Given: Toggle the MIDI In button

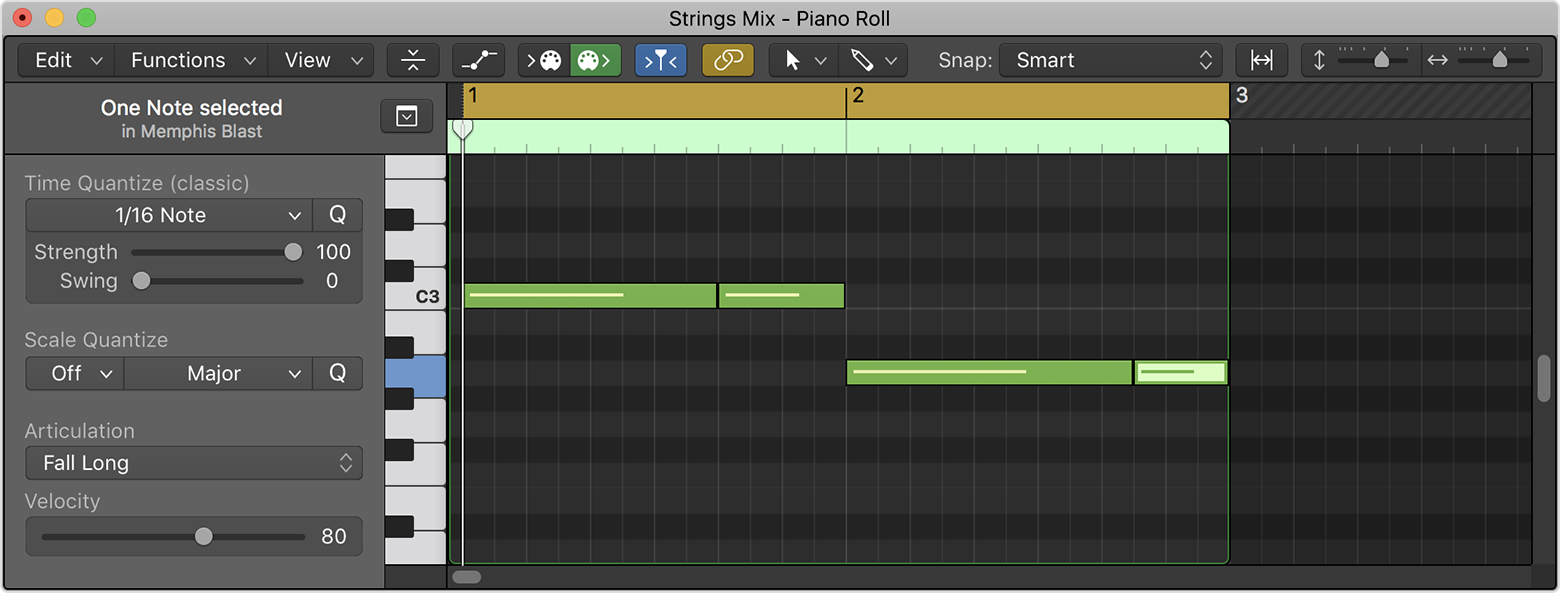Looking at the screenshot, I should (544, 60).
